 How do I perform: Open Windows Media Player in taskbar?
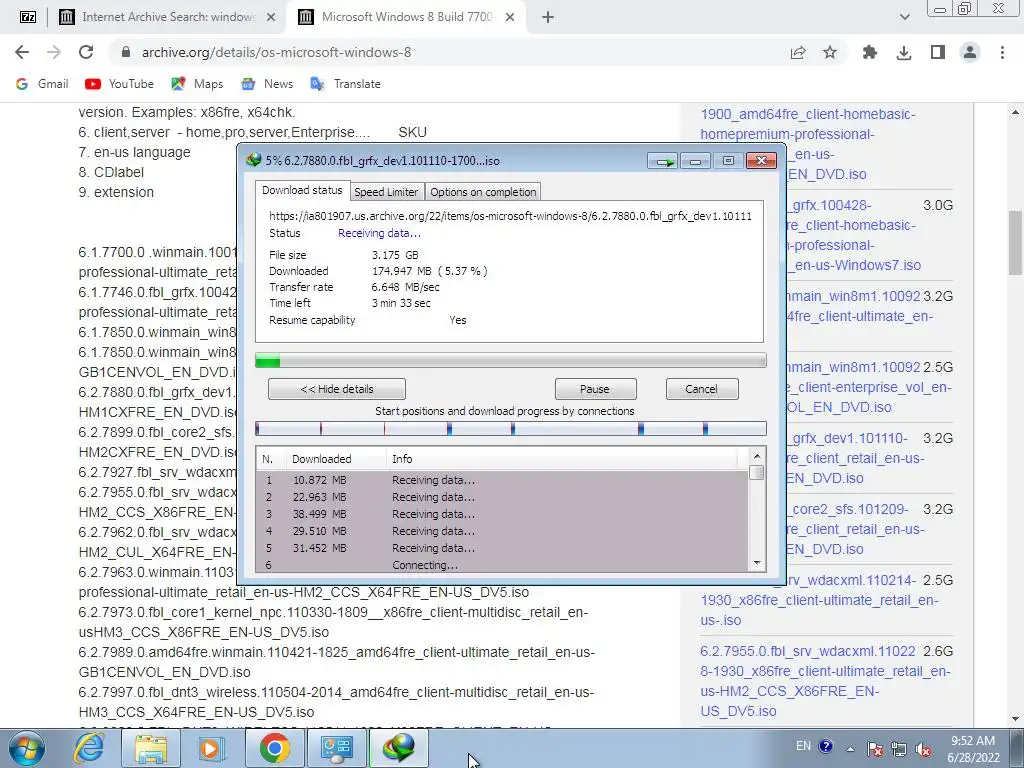tap(212, 748)
